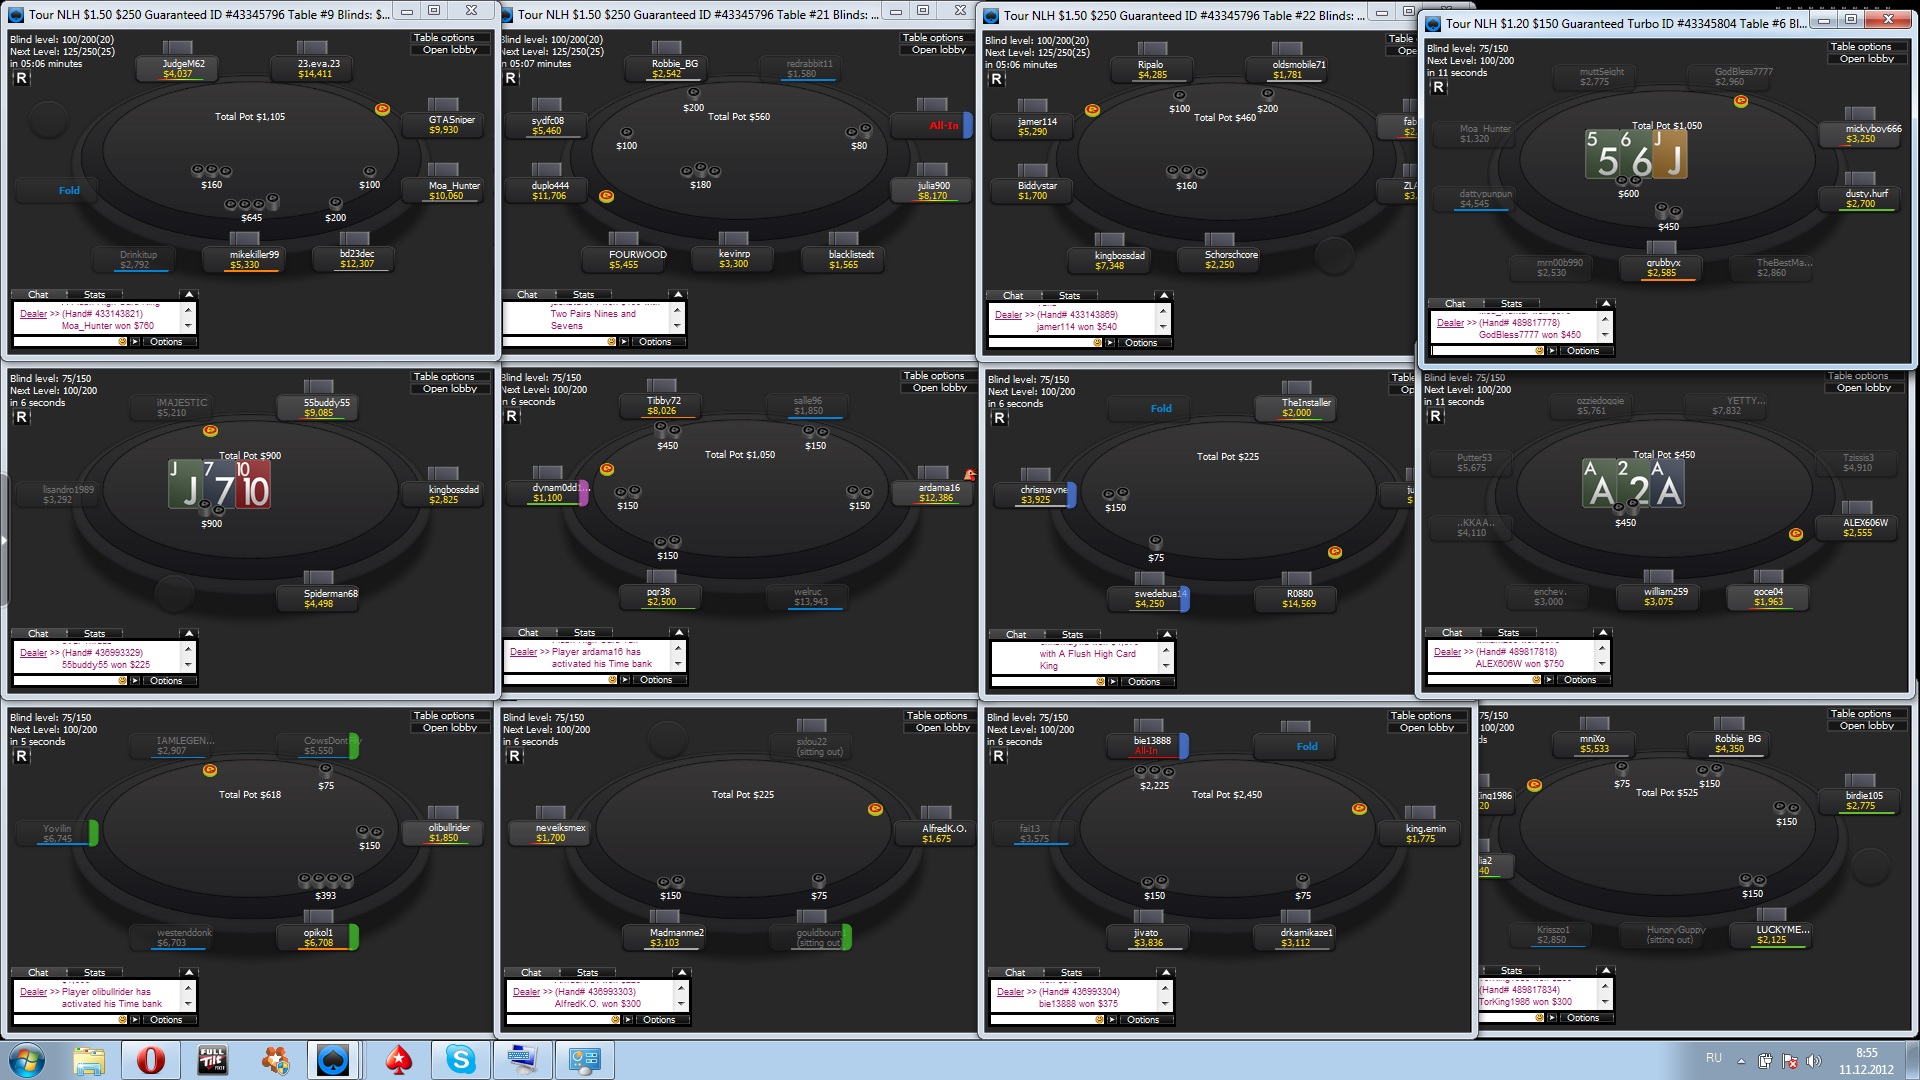This screenshot has width=1920, height=1080.
Task: Click the RU language indicator in the system tray
Action: (x=1714, y=1058)
